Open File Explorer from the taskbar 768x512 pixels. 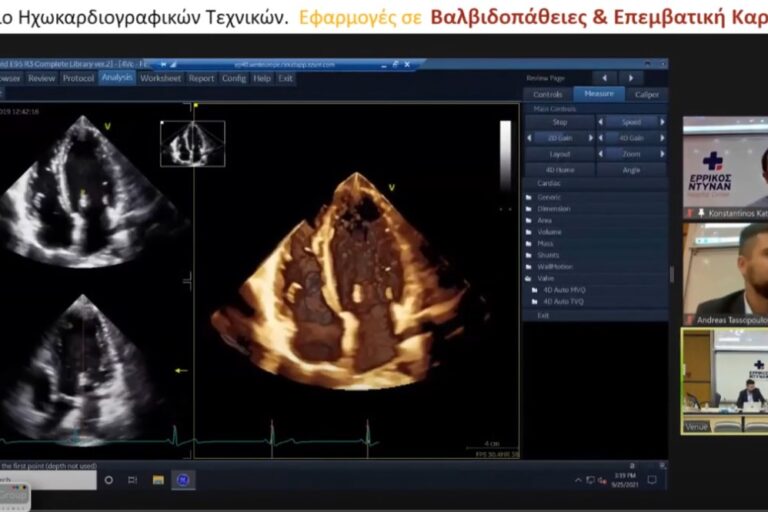point(158,480)
